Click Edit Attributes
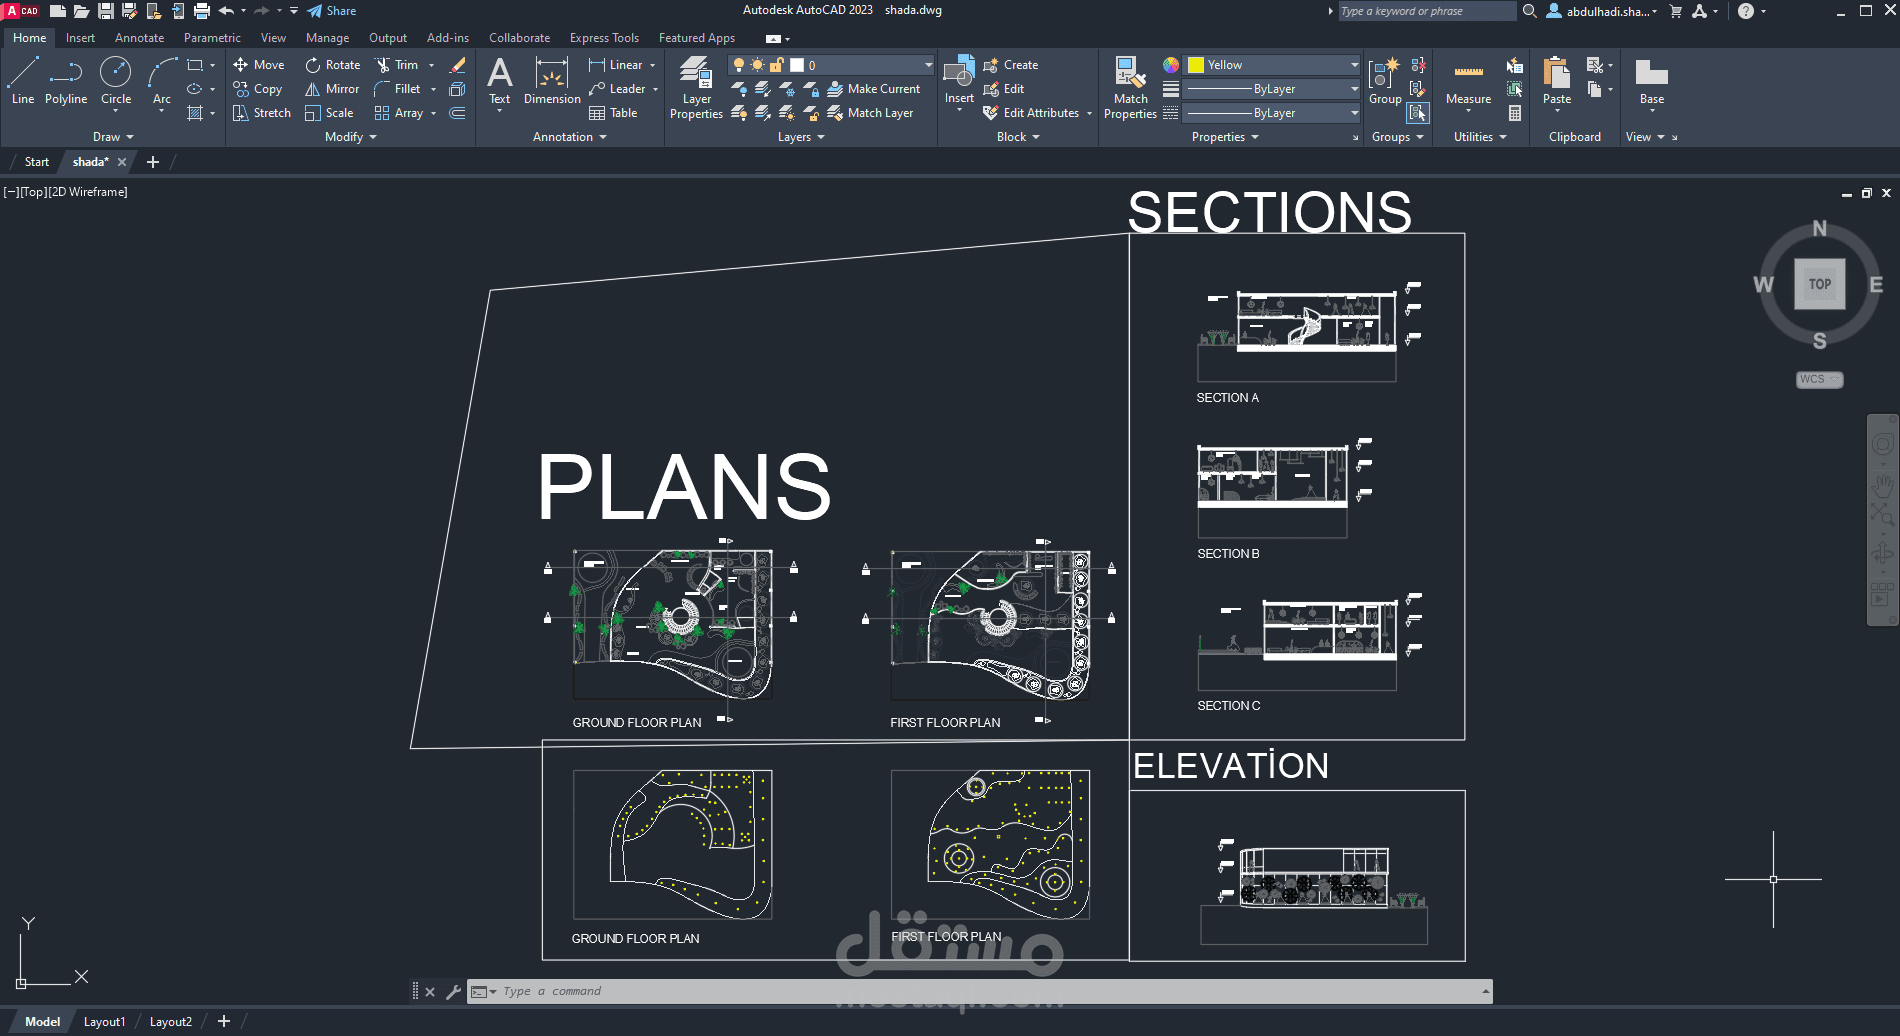The height and width of the screenshot is (1036, 1900). coord(1032,113)
